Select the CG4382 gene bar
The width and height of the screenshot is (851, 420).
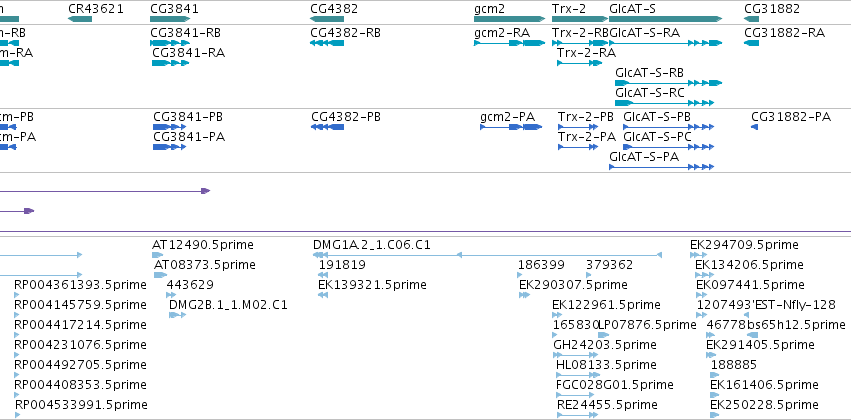pyautogui.click(x=327, y=19)
